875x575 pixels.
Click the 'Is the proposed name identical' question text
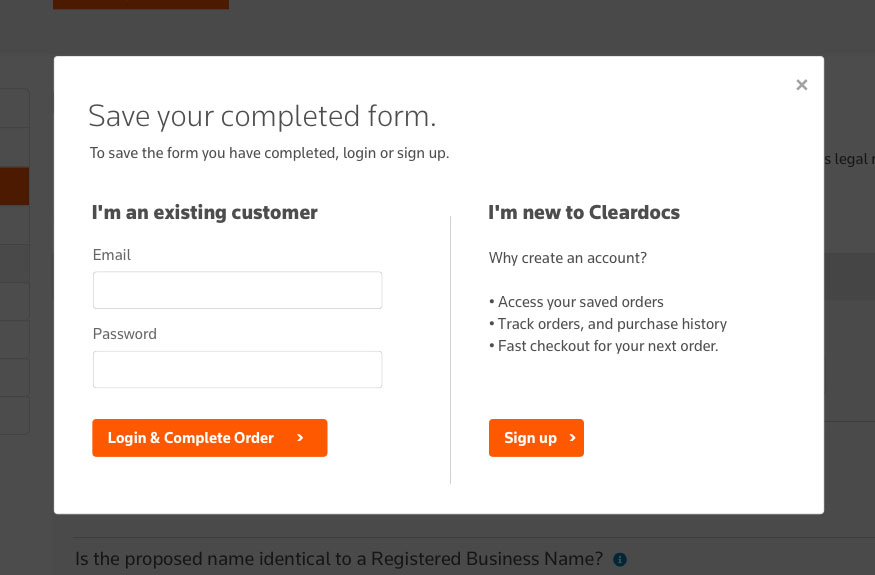coord(339,559)
